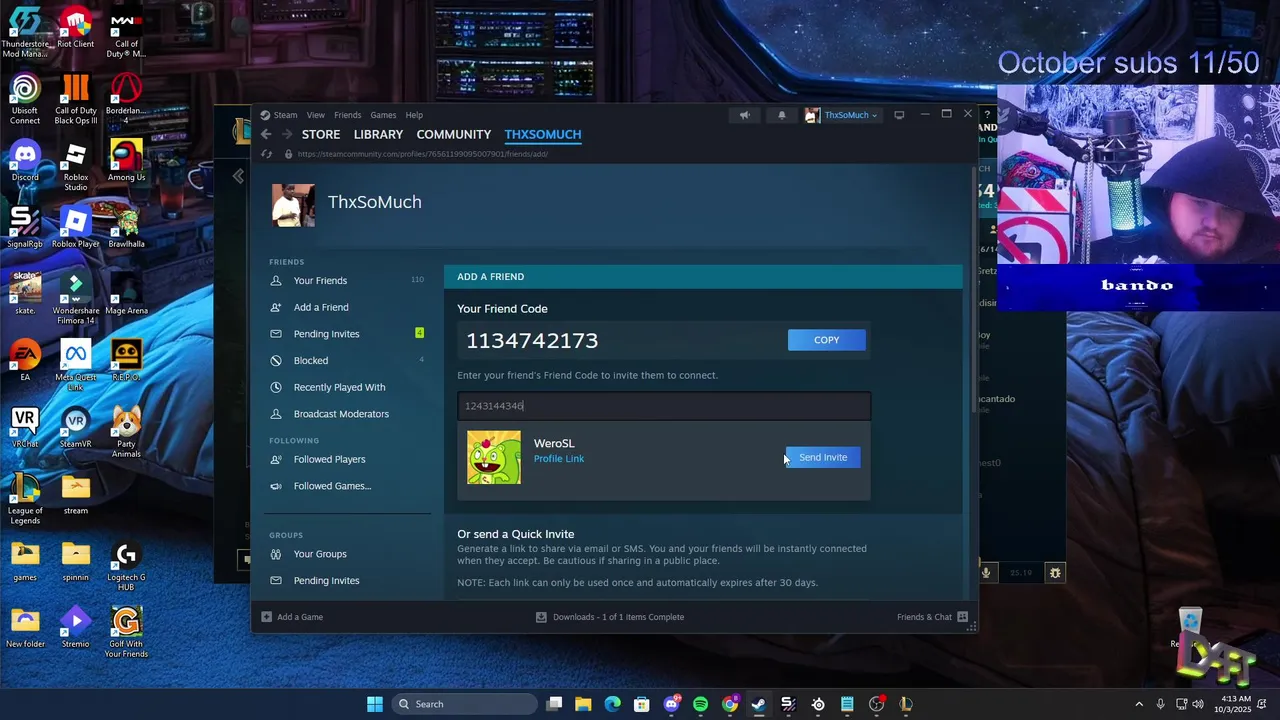Open the Help menu in Steam
Image resolution: width=1280 pixels, height=720 pixels.
click(414, 115)
